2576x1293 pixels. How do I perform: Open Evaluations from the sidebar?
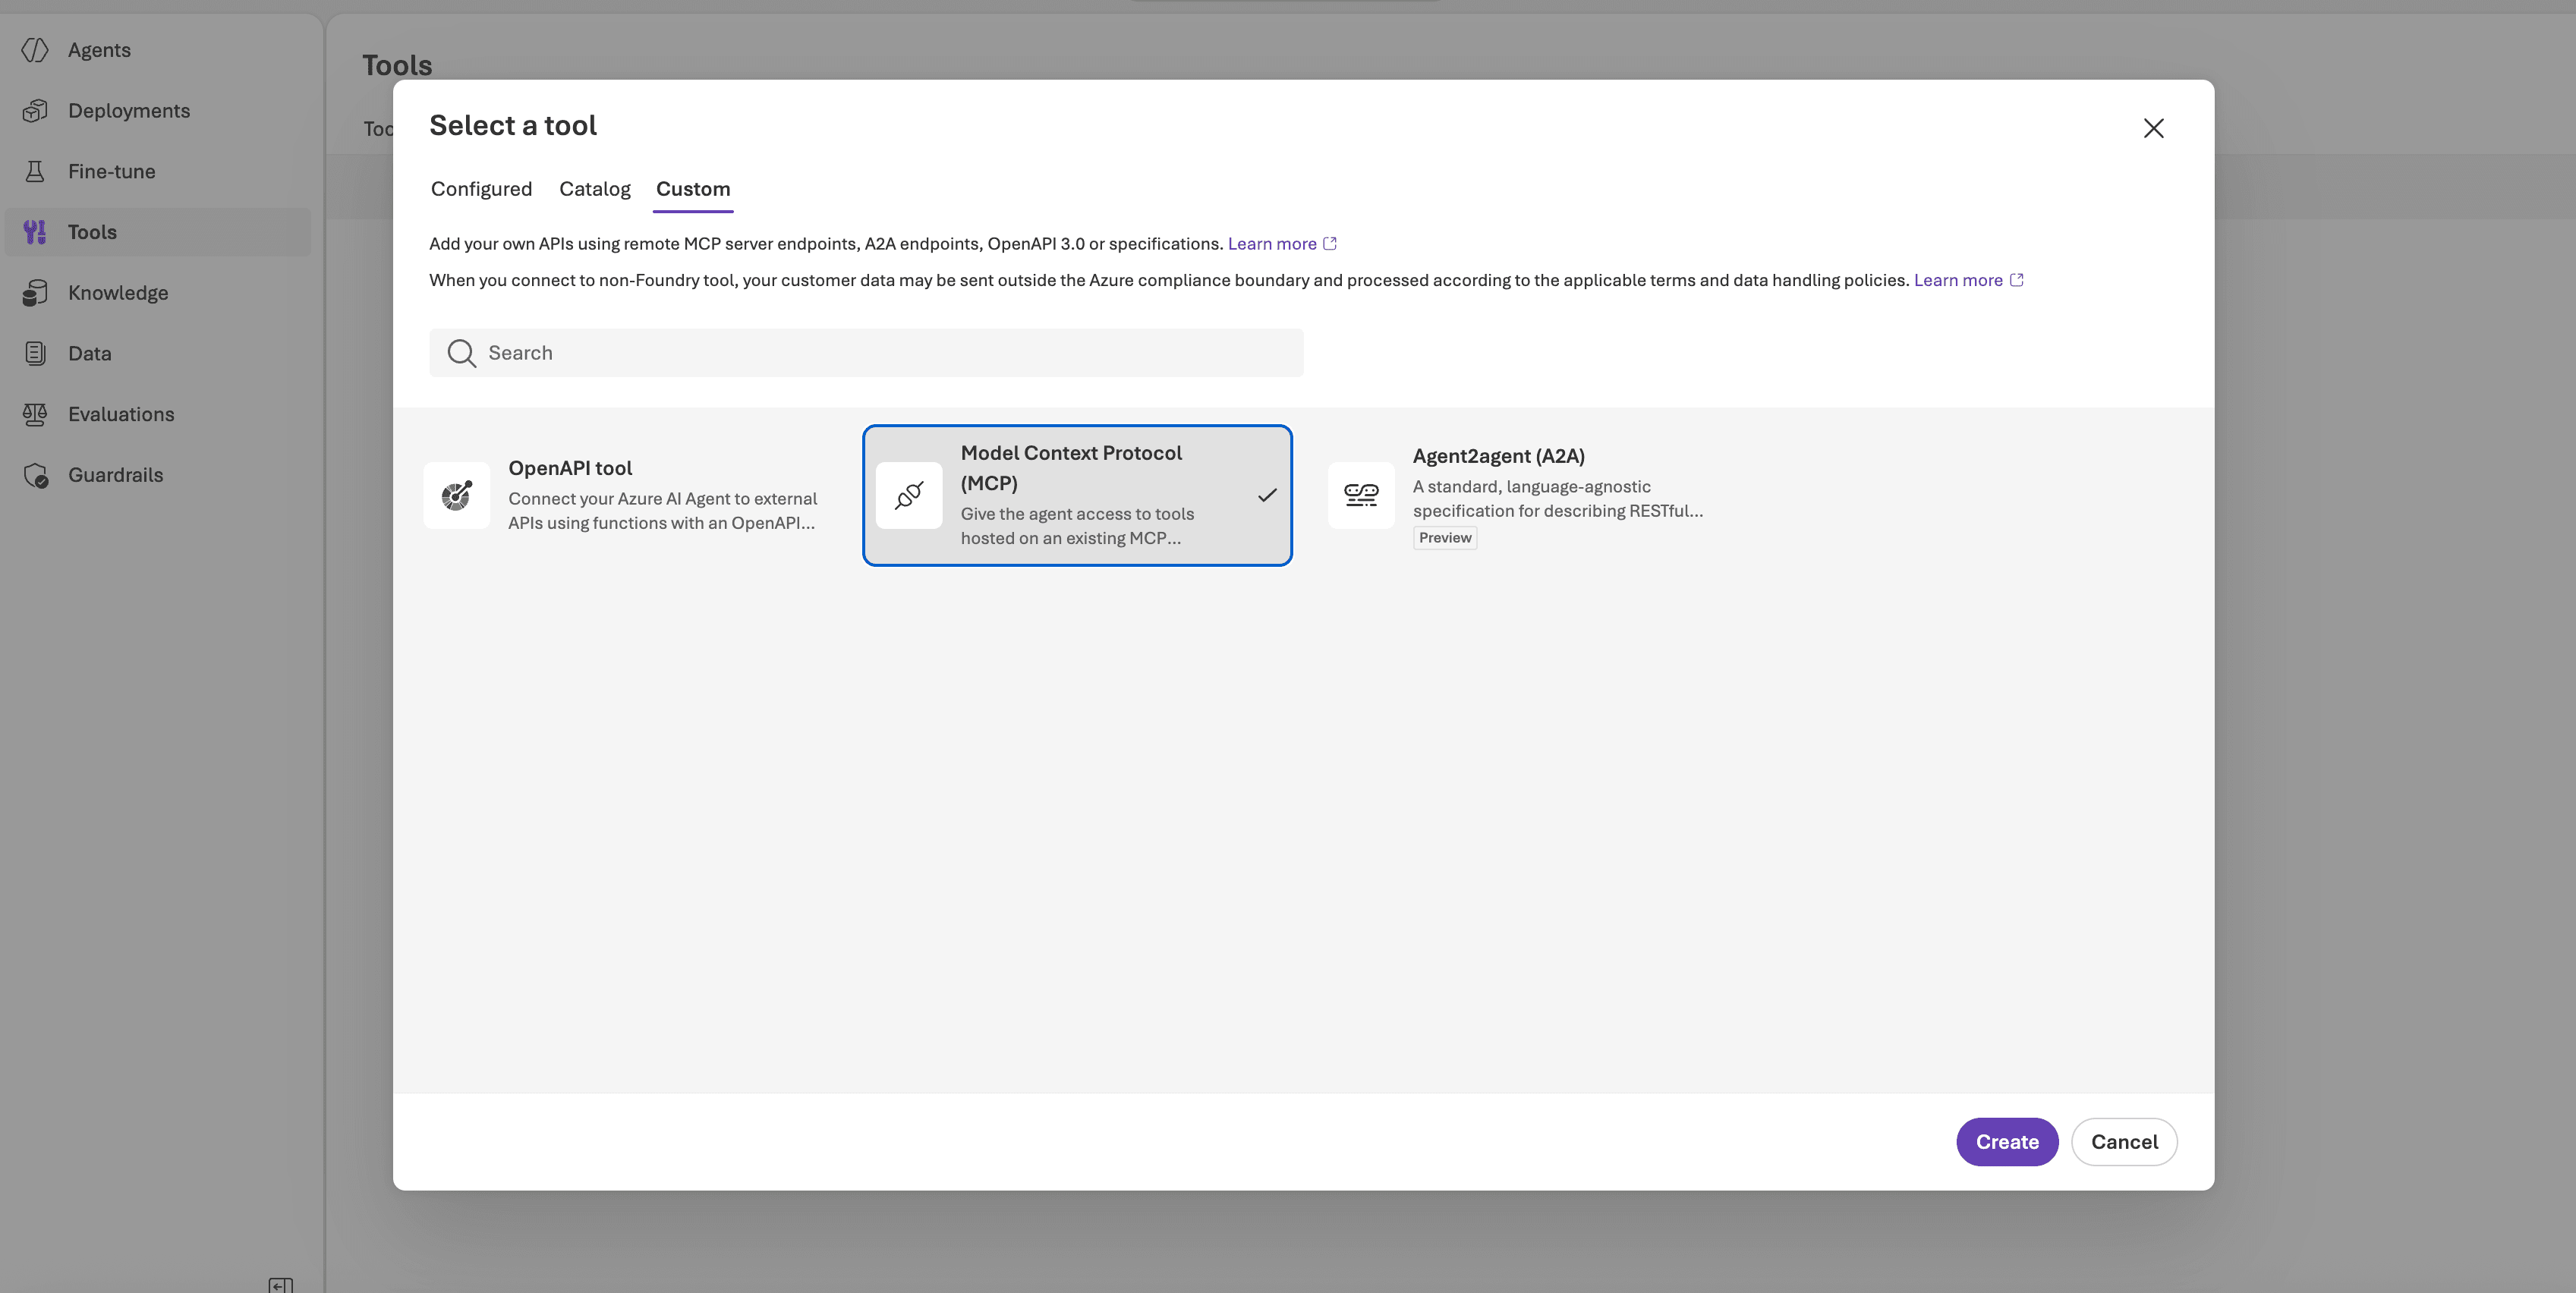(158, 414)
